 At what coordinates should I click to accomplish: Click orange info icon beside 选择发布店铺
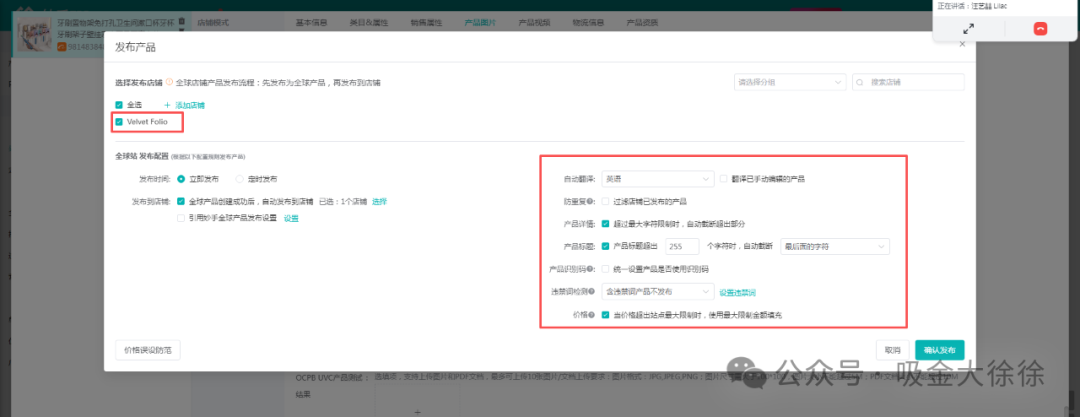pos(169,82)
